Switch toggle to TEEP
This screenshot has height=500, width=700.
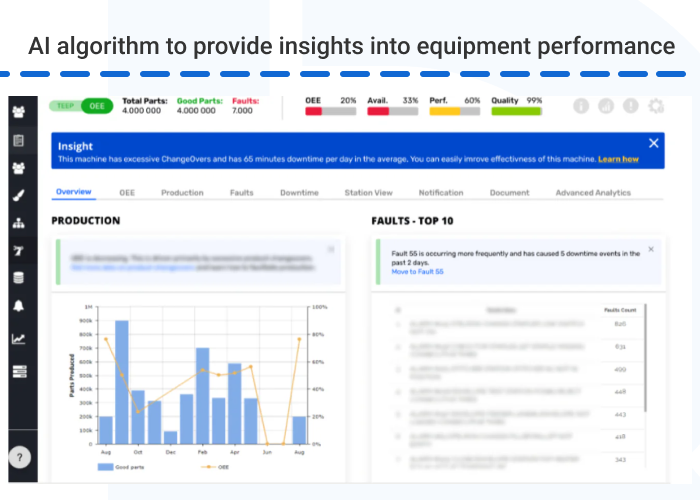(x=65, y=106)
